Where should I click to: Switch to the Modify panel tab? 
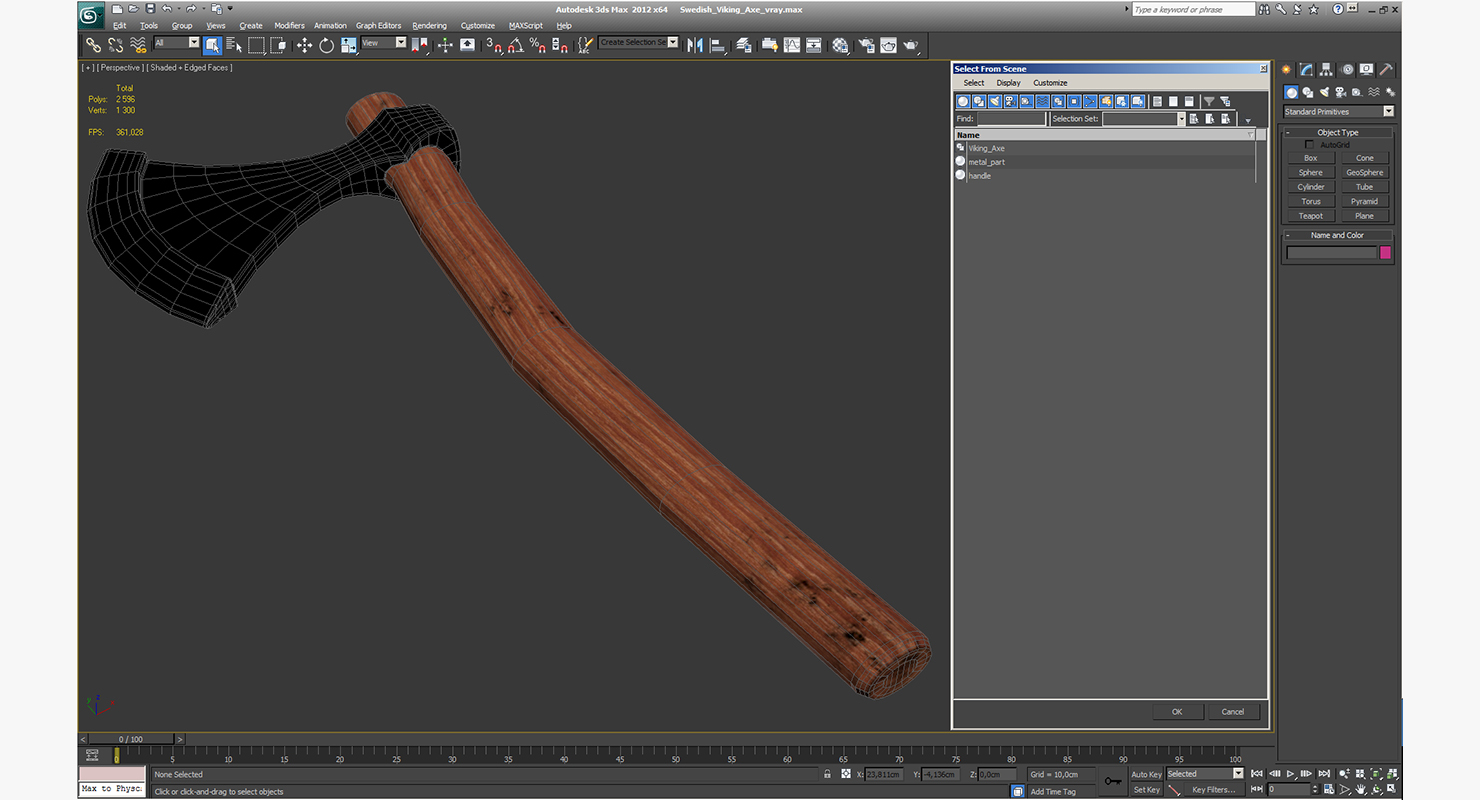coord(1306,69)
